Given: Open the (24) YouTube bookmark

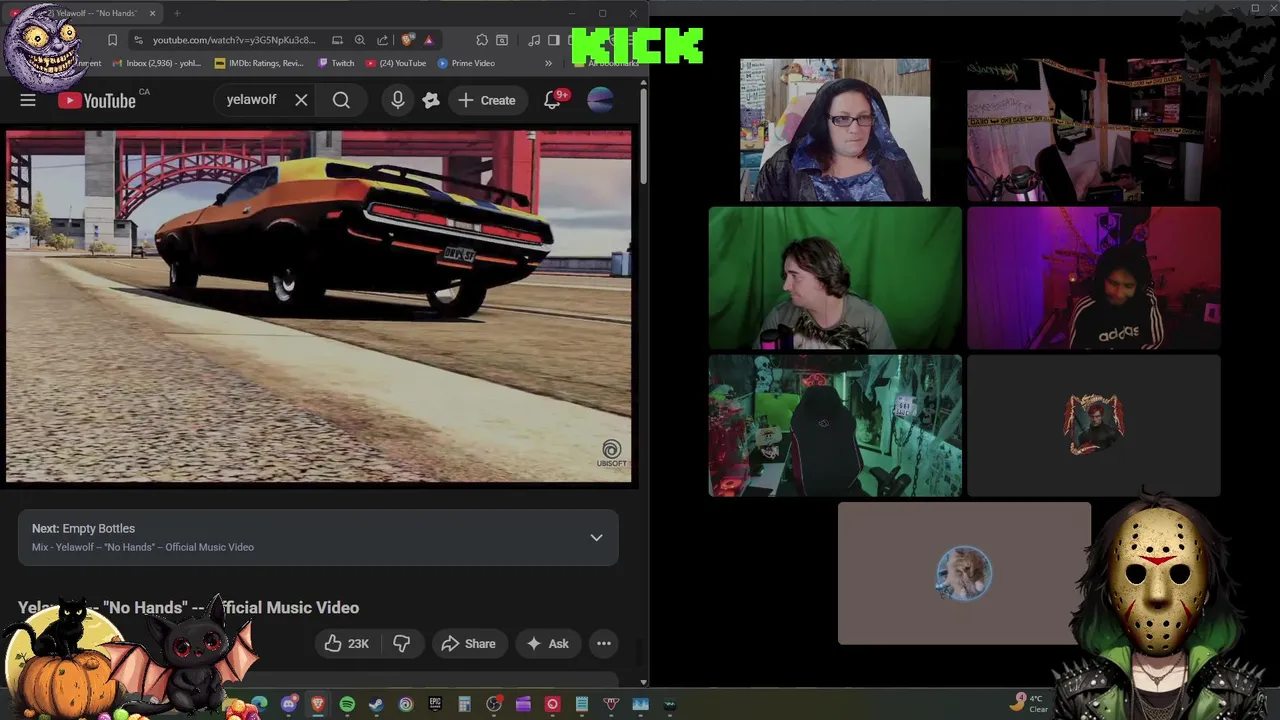Looking at the screenshot, I should 396,63.
